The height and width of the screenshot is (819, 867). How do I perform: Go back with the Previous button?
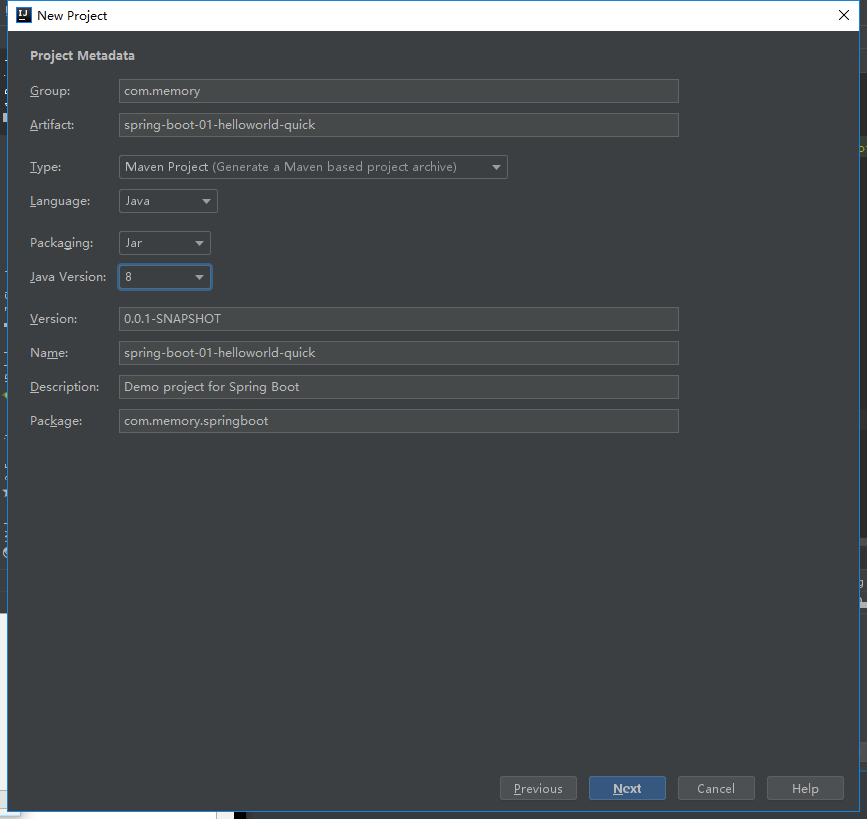click(x=538, y=788)
